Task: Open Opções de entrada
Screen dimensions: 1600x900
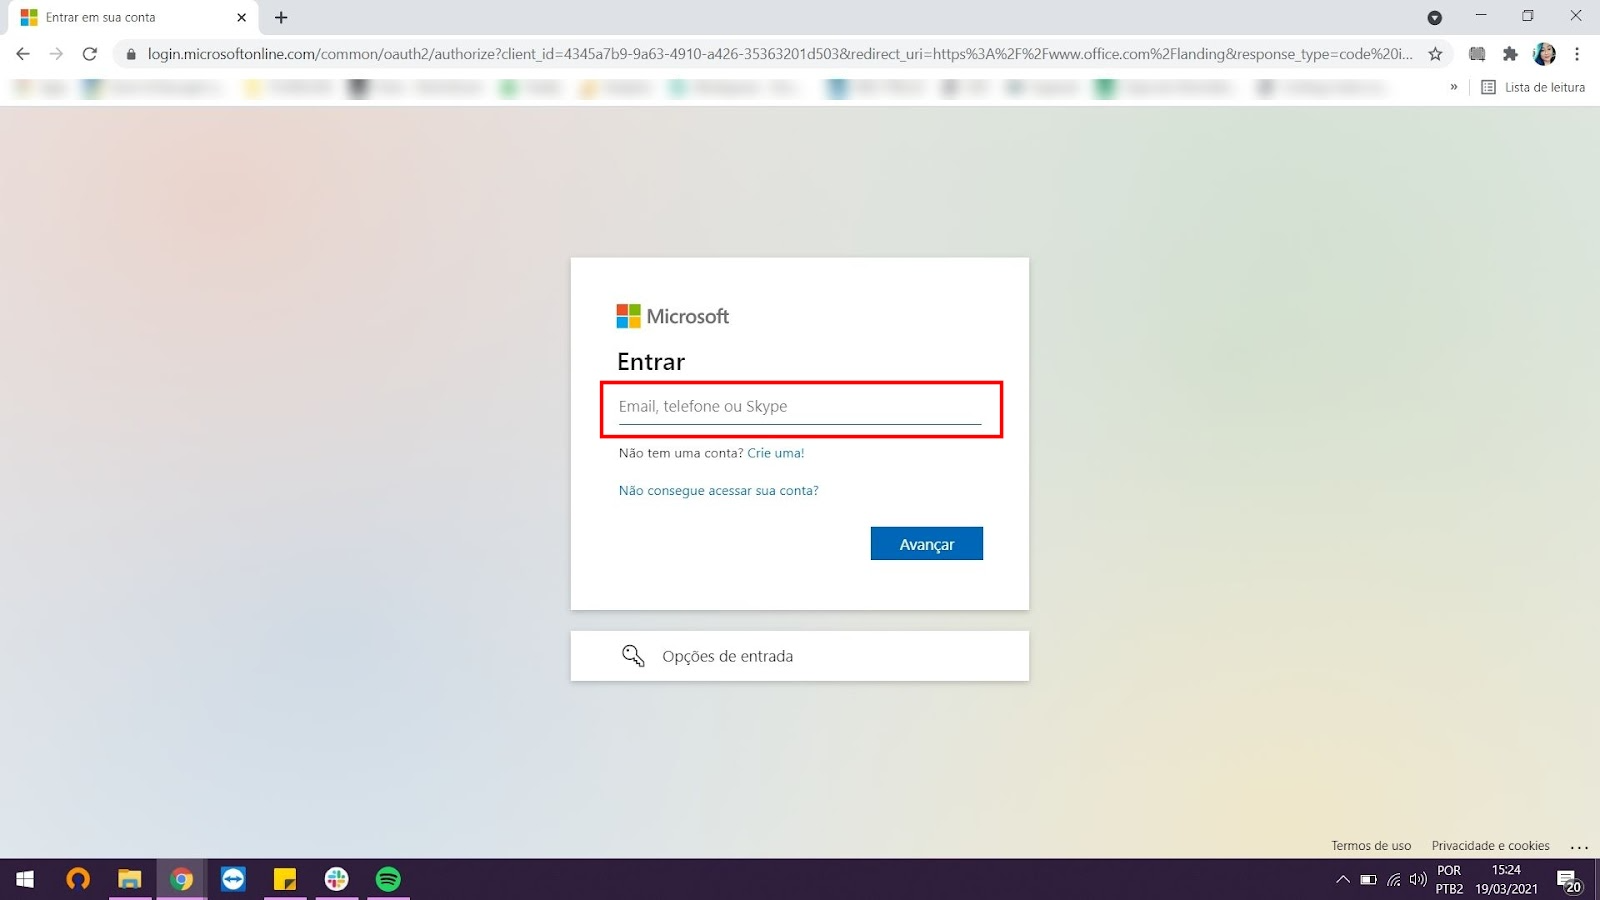Action: tap(799, 656)
